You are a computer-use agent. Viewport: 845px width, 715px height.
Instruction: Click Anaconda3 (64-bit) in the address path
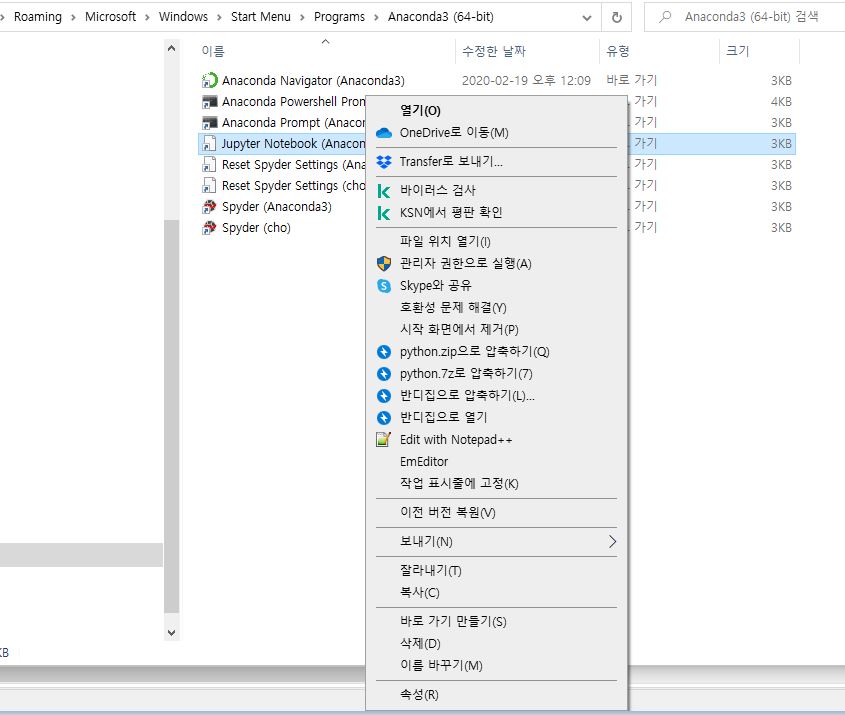(441, 17)
